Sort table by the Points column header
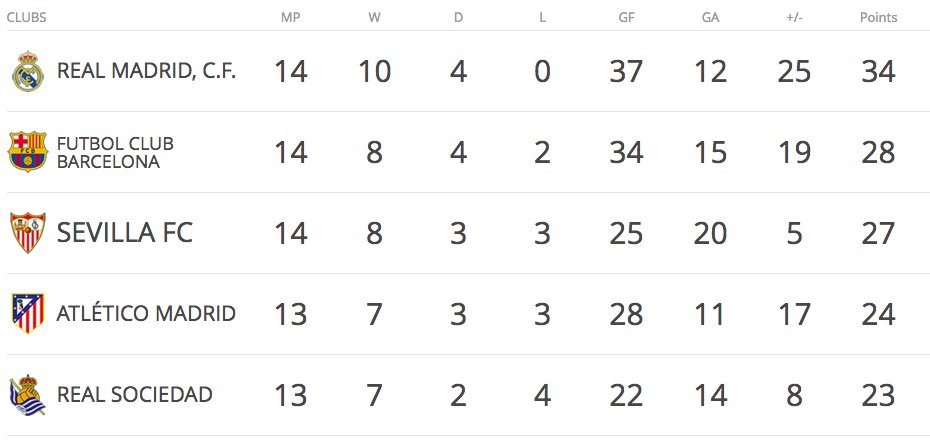Viewport: 930px width, 443px height. point(878,17)
